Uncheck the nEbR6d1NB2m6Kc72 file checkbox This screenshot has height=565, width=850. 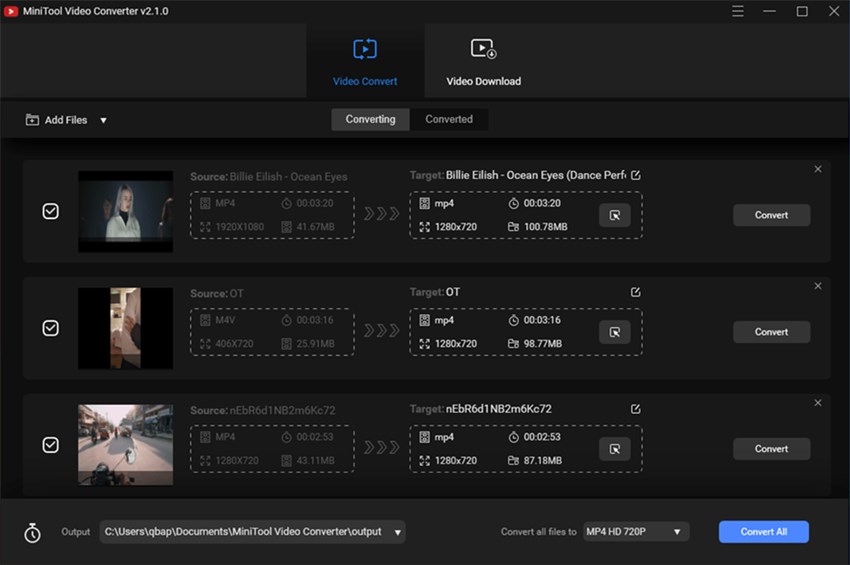(x=50, y=445)
